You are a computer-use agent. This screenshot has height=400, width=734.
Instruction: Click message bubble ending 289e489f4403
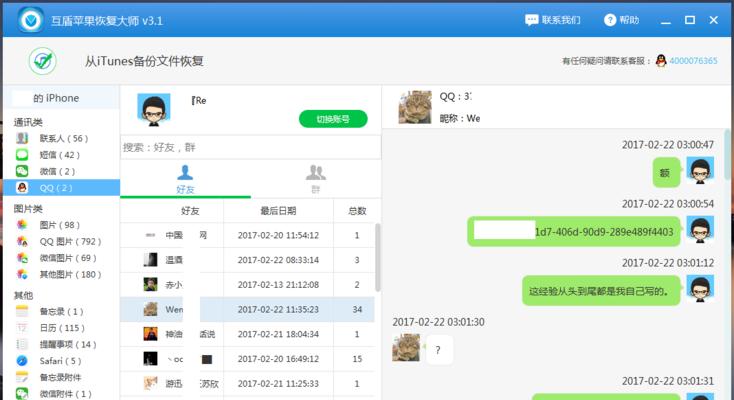[x=573, y=231]
